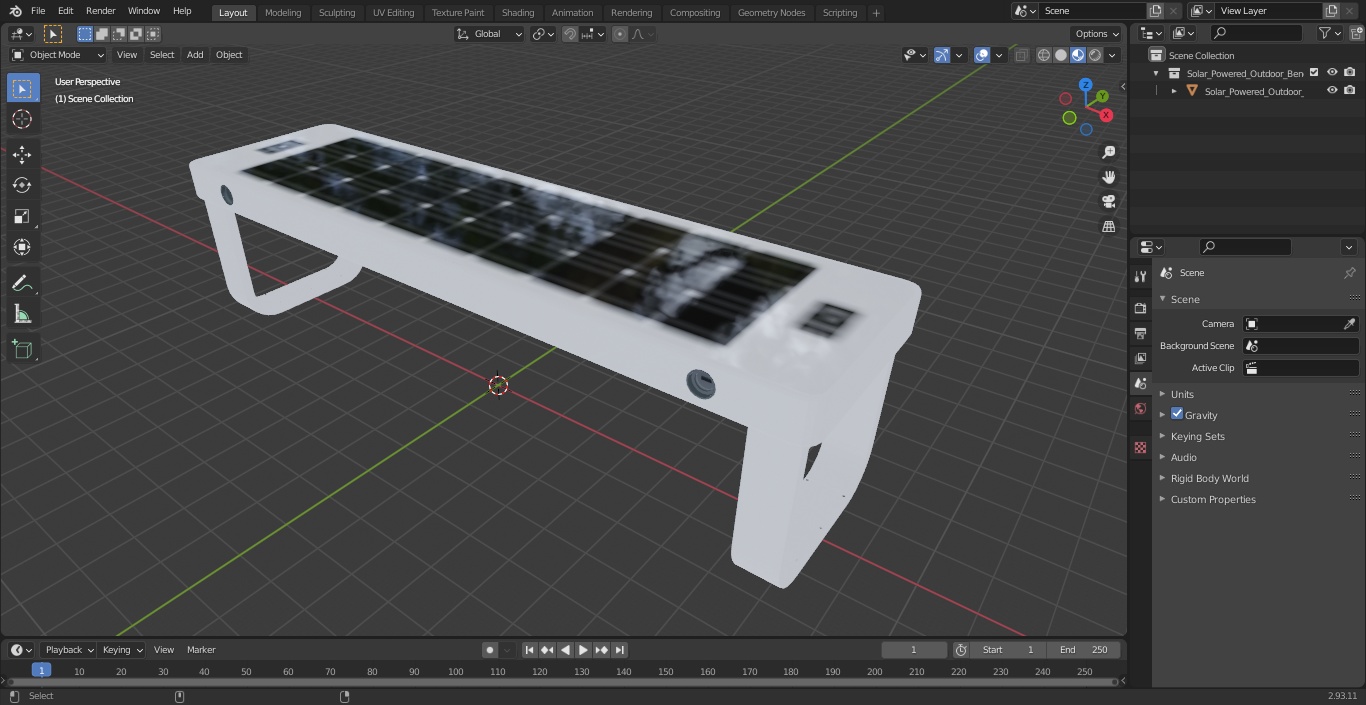Toggle snapping magnet icon
Screen dimensions: 1366x705
point(570,34)
